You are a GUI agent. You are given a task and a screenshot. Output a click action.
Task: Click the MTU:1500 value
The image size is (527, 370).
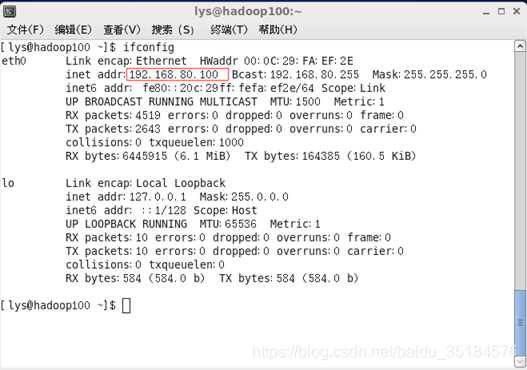coord(295,102)
